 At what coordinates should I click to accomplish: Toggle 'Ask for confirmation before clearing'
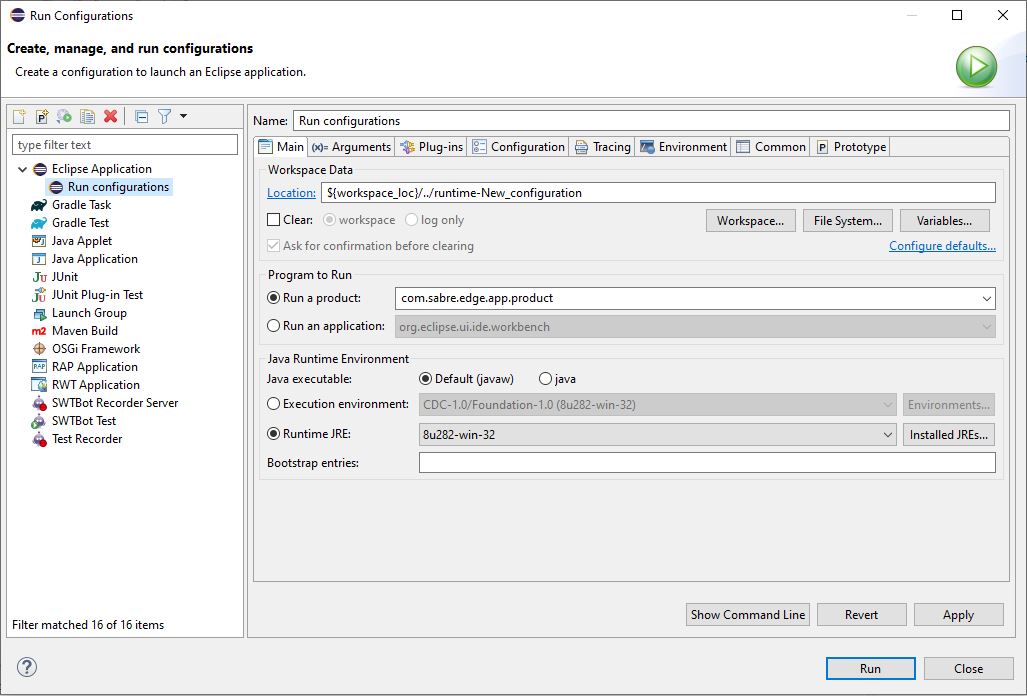(x=274, y=246)
